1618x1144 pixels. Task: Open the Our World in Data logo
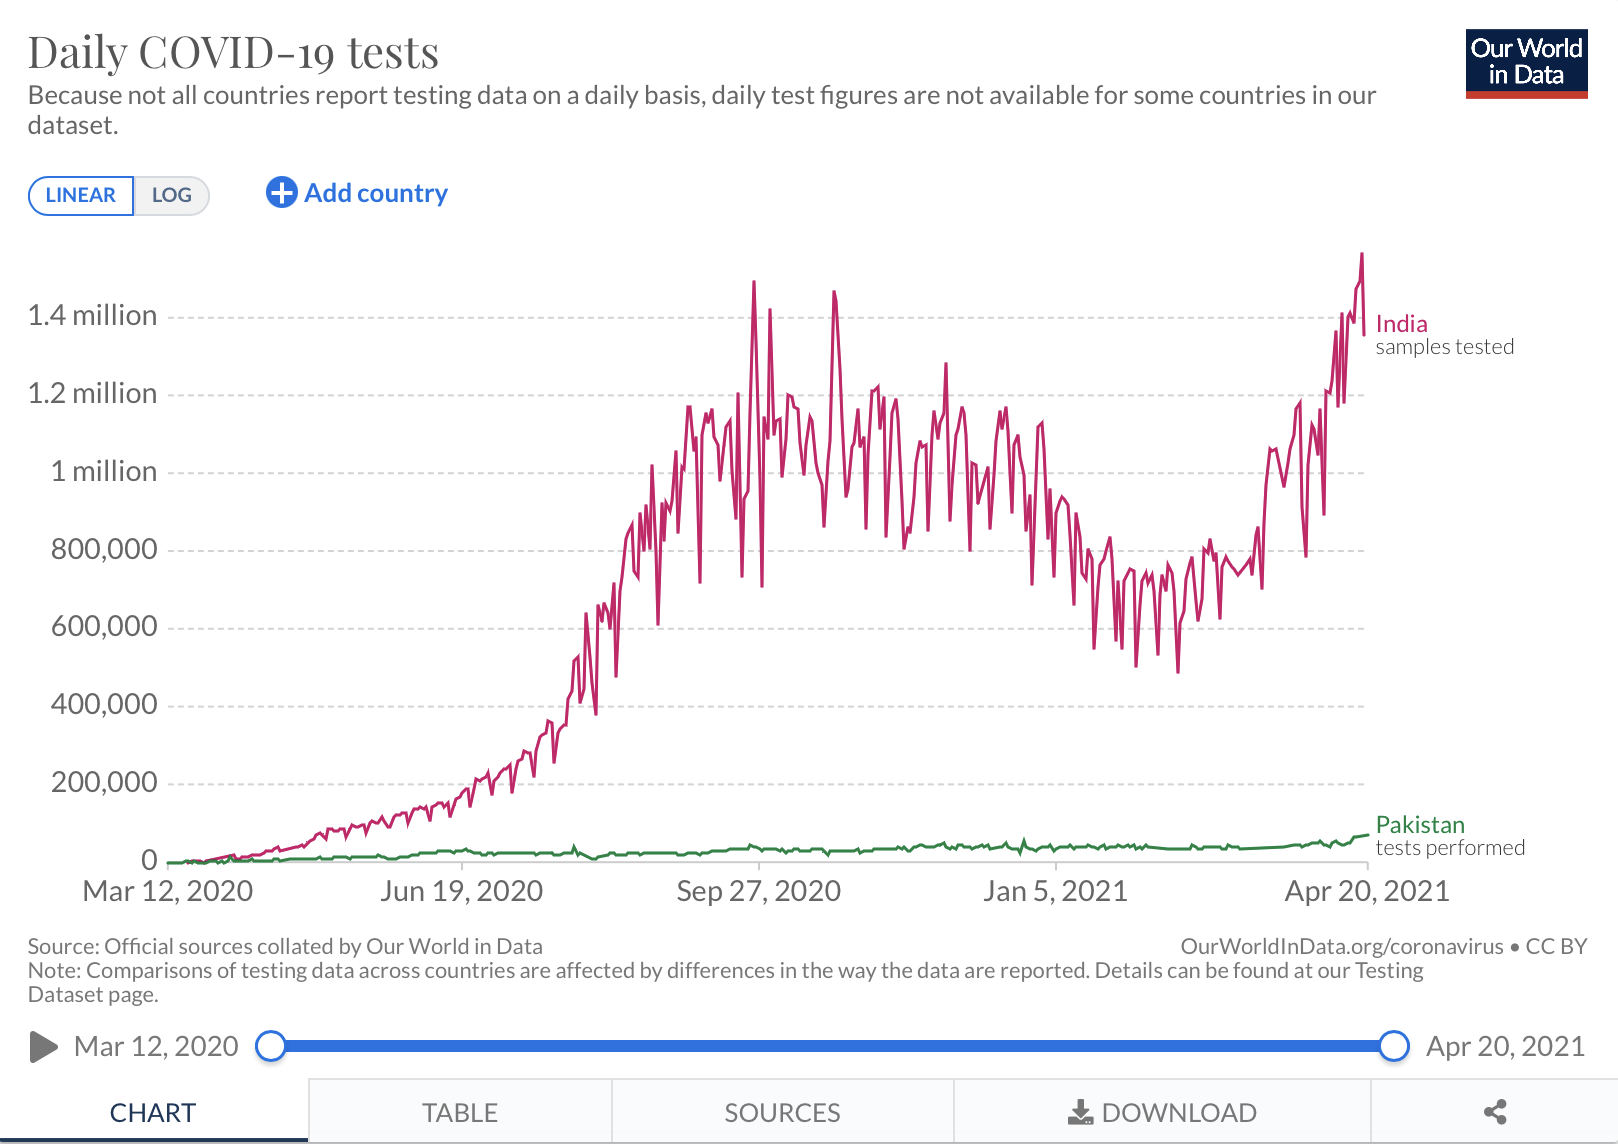(1526, 64)
